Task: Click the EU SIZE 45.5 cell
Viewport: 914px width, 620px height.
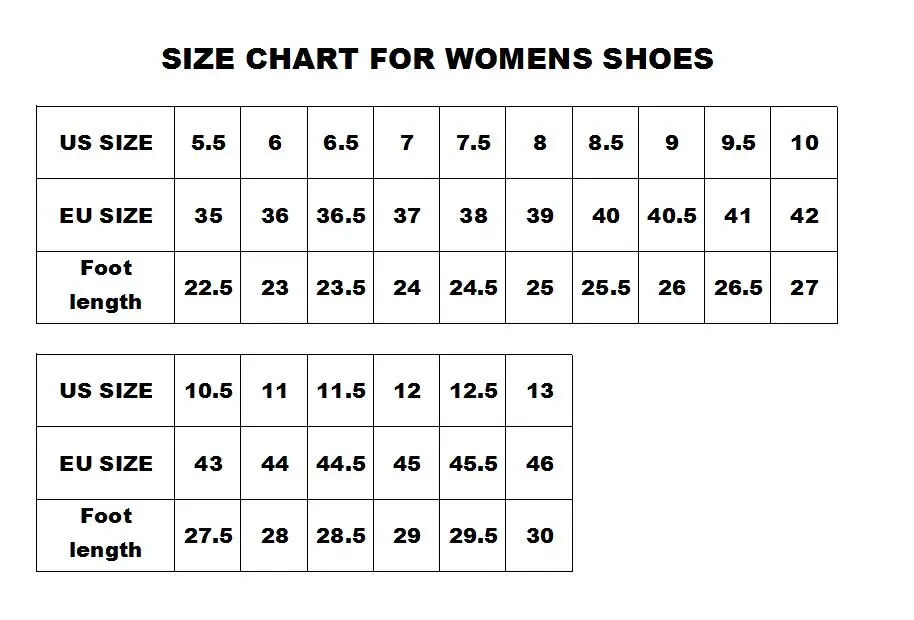Action: click(x=473, y=463)
